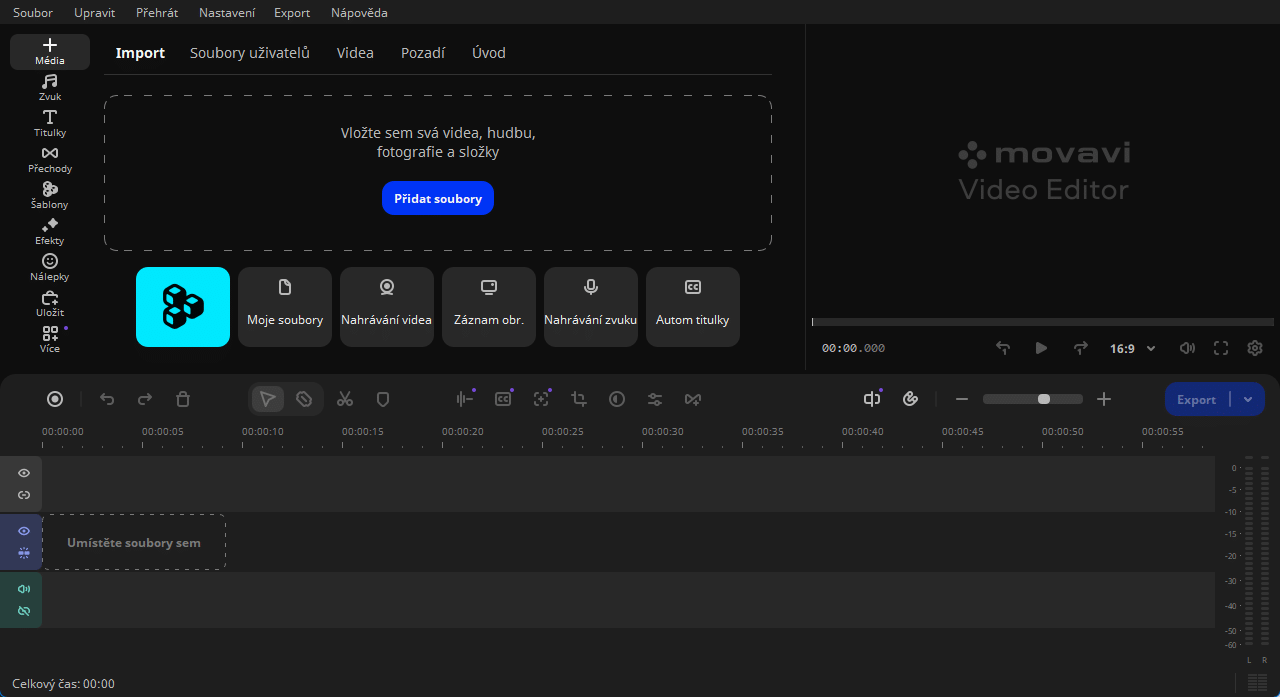Screen dimensions: 1280x697
Task: Toggle the link icon on overlay track
Action: (x=24, y=495)
